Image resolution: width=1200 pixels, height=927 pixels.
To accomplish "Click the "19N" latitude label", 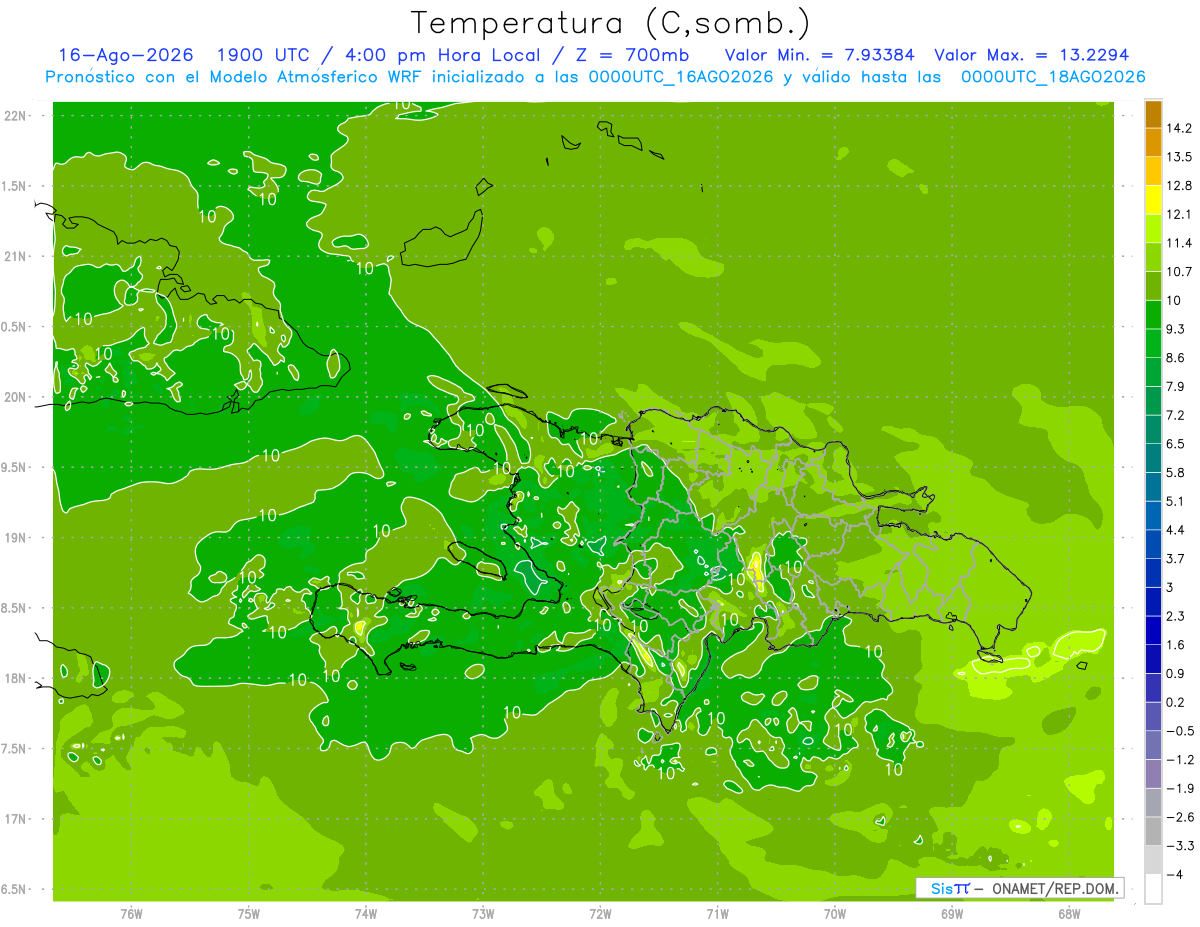I will click(15, 538).
